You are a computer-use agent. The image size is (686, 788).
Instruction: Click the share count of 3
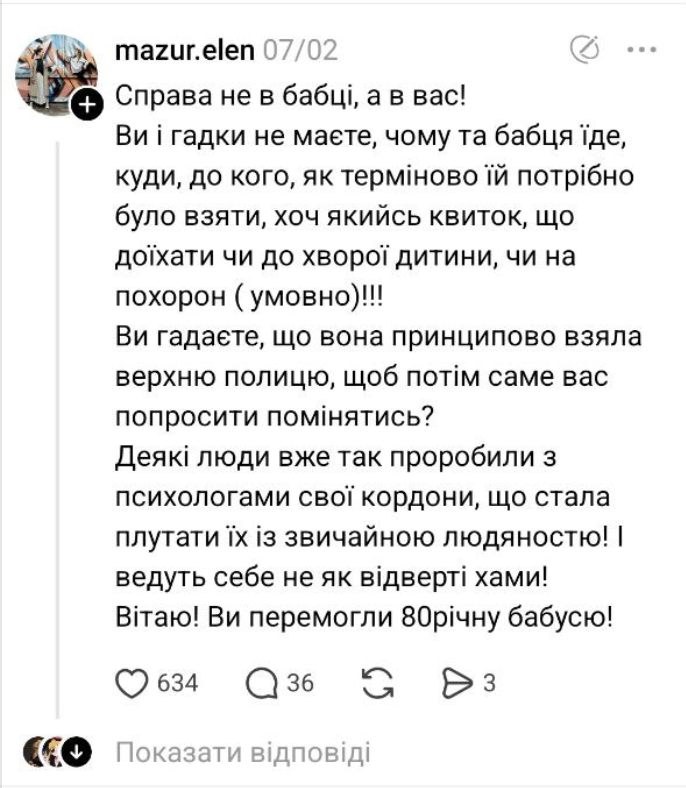click(489, 684)
